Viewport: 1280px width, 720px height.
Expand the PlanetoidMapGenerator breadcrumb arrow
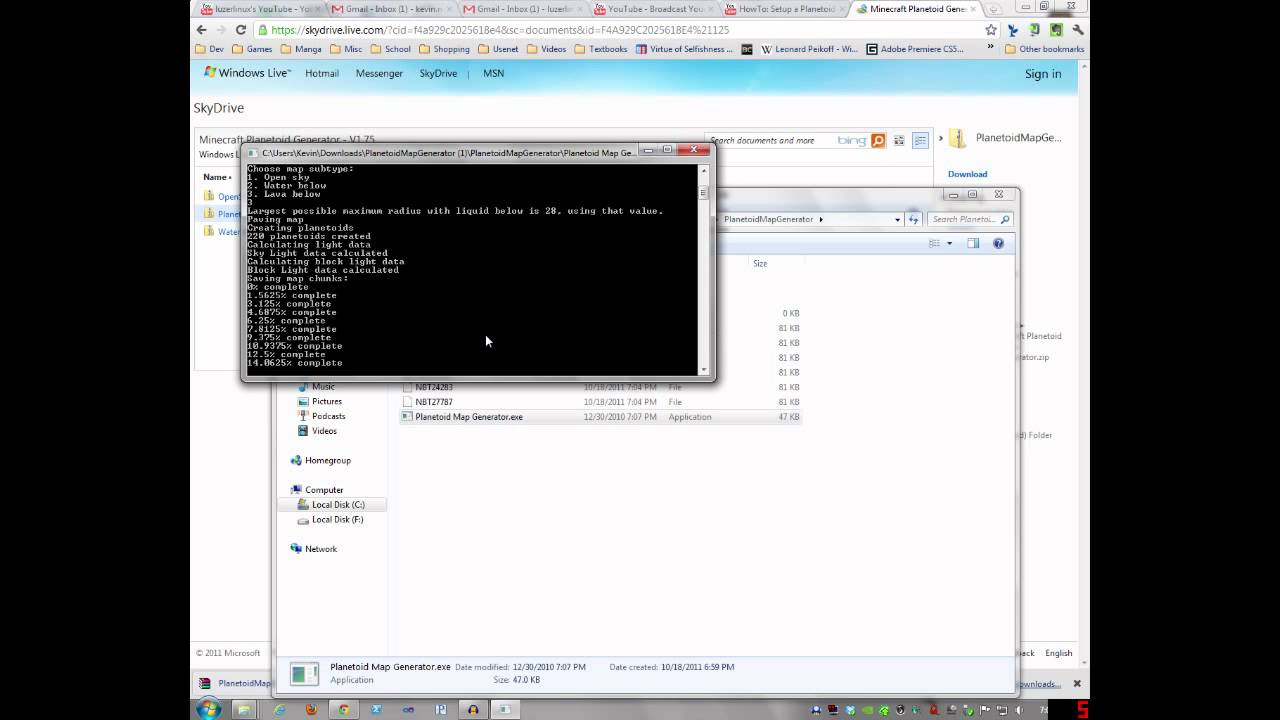tap(821, 219)
